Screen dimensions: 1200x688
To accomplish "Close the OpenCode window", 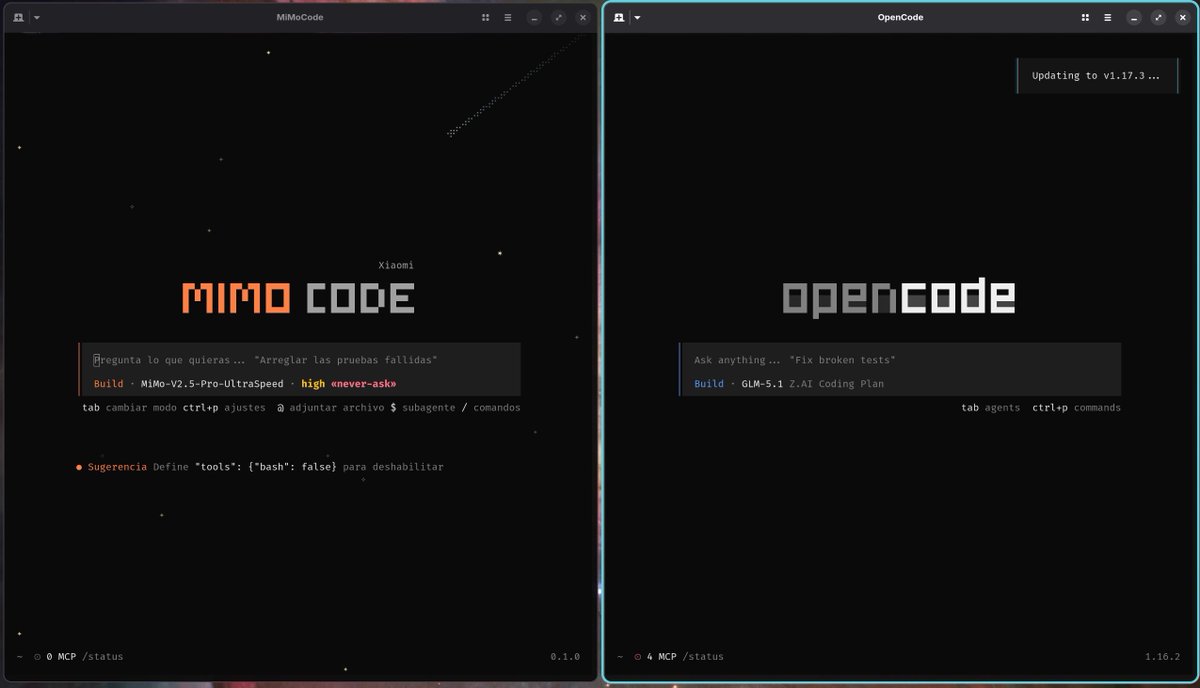I will pos(1182,17).
